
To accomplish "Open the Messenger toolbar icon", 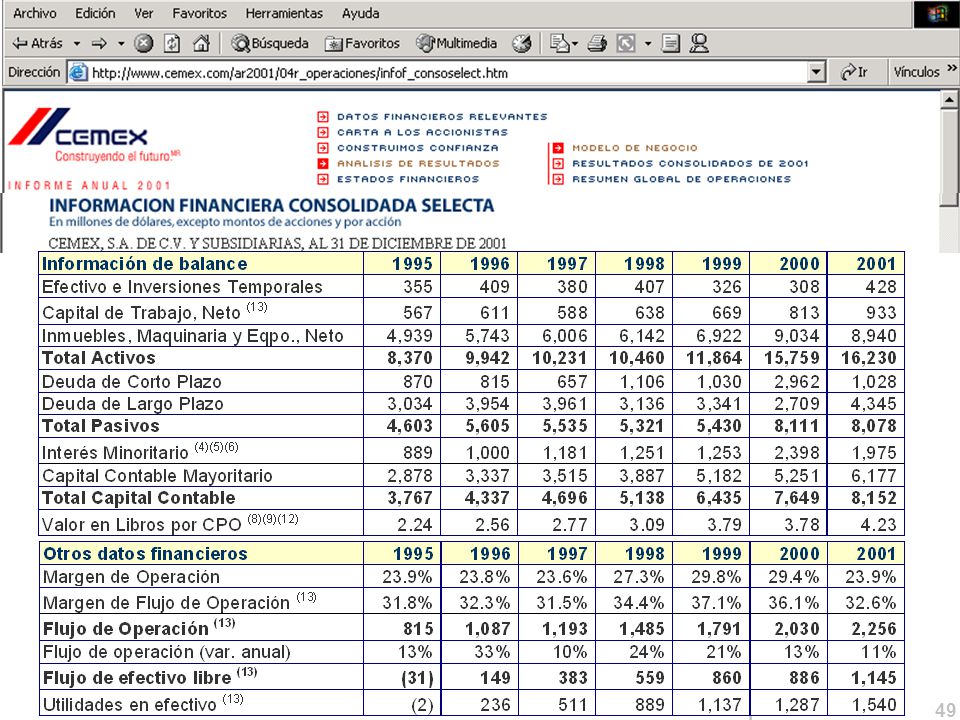I will pos(699,43).
